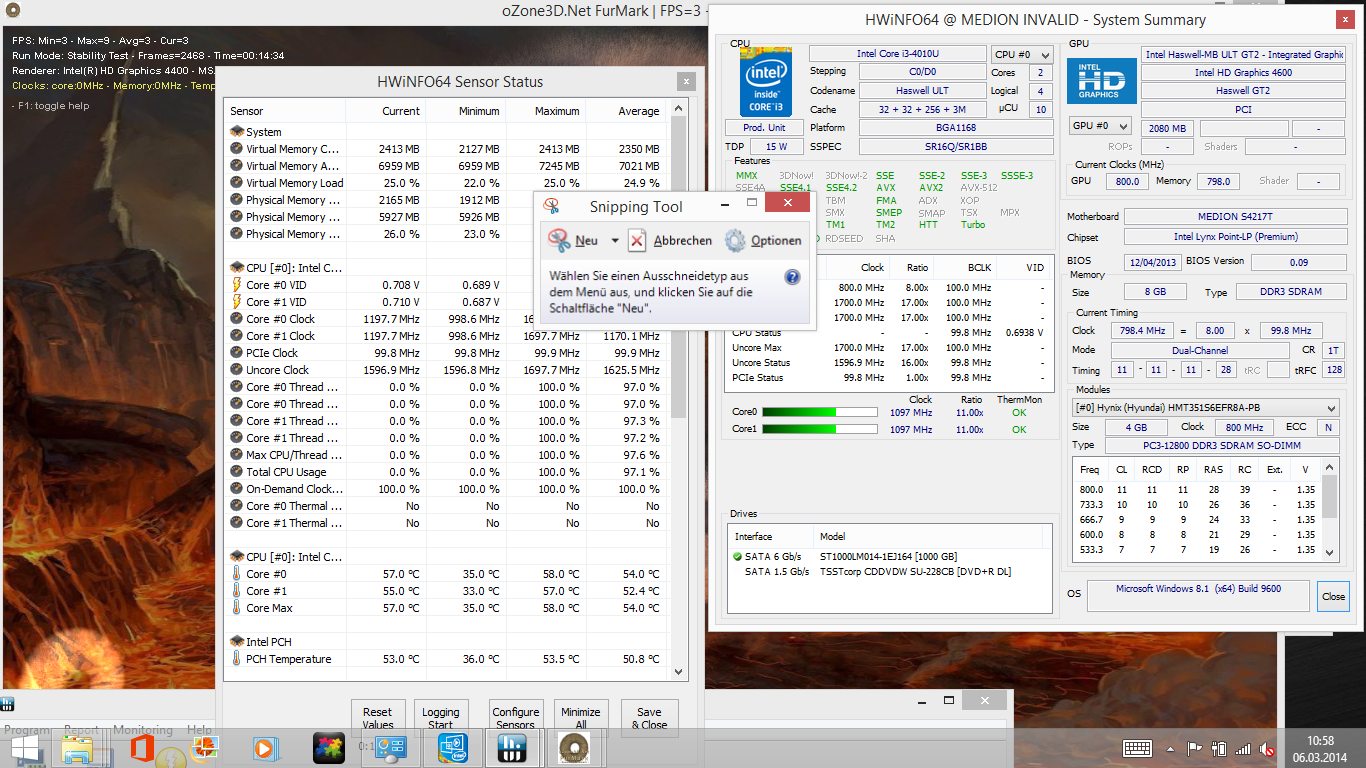This screenshot has height=768, width=1366.
Task: Click the Snipping Tool help question-mark icon
Action: tap(792, 277)
